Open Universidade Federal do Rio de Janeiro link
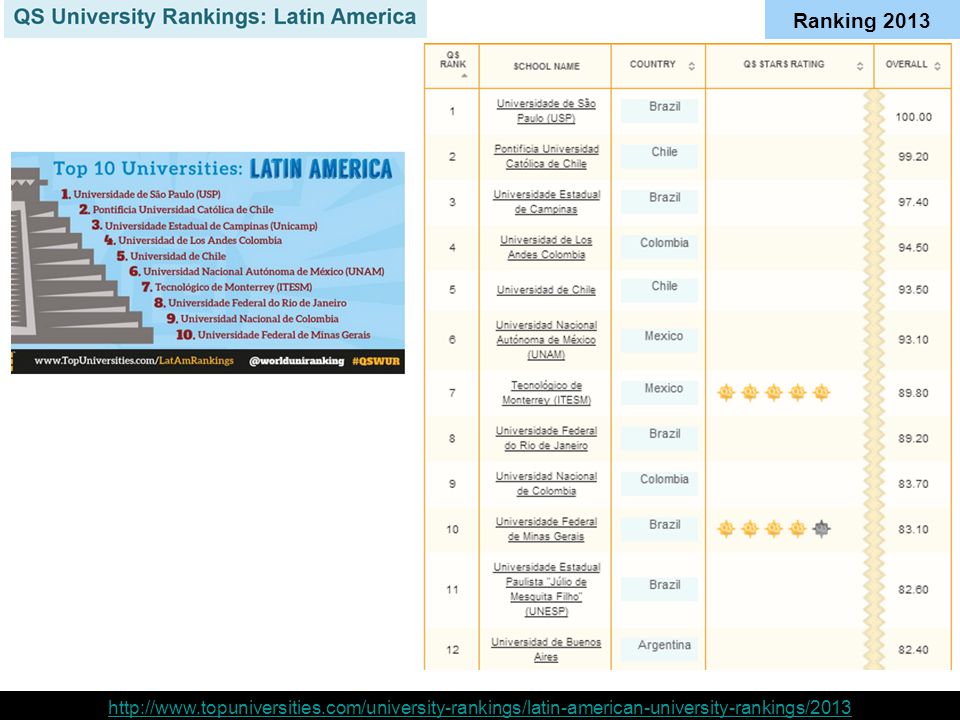960x720 pixels. pyautogui.click(x=546, y=438)
